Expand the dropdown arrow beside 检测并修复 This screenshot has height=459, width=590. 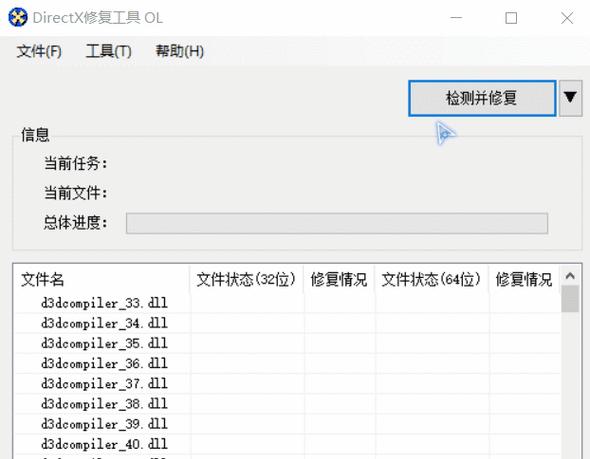570,98
